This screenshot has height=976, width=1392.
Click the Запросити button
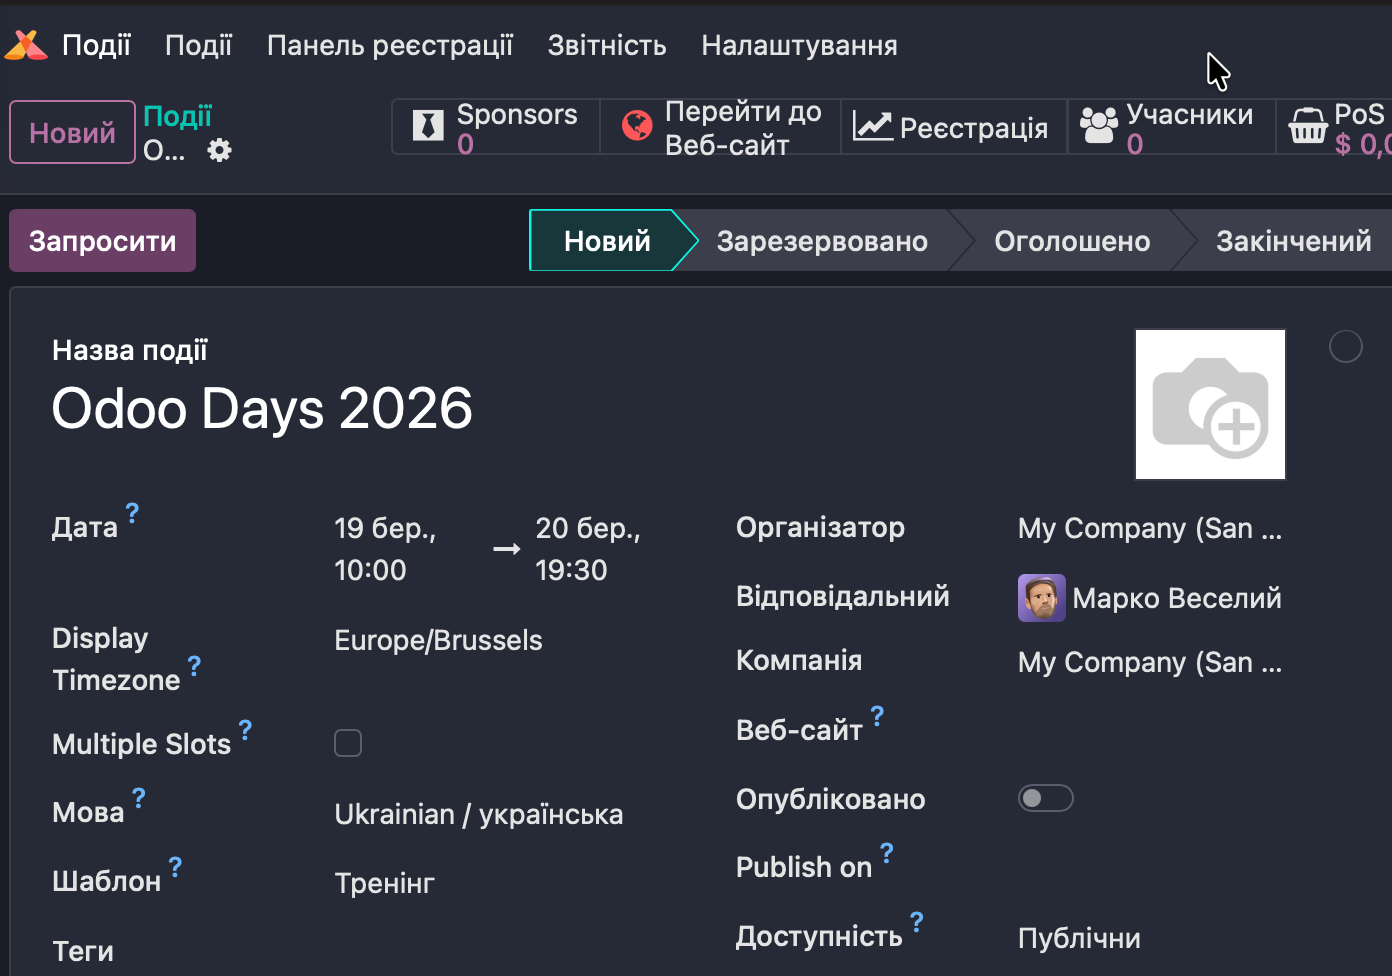click(x=102, y=241)
